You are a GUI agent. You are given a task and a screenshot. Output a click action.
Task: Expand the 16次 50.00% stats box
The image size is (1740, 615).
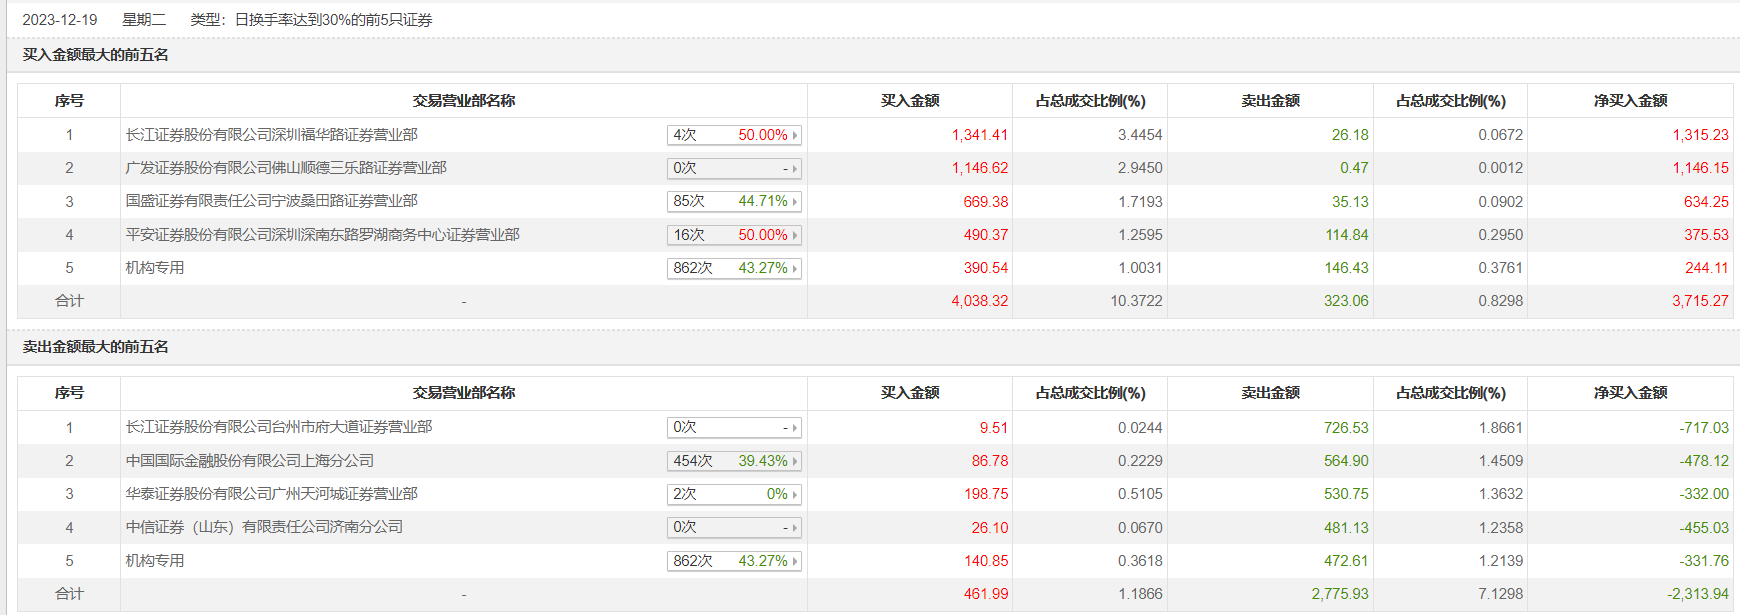pyautogui.click(x=734, y=235)
